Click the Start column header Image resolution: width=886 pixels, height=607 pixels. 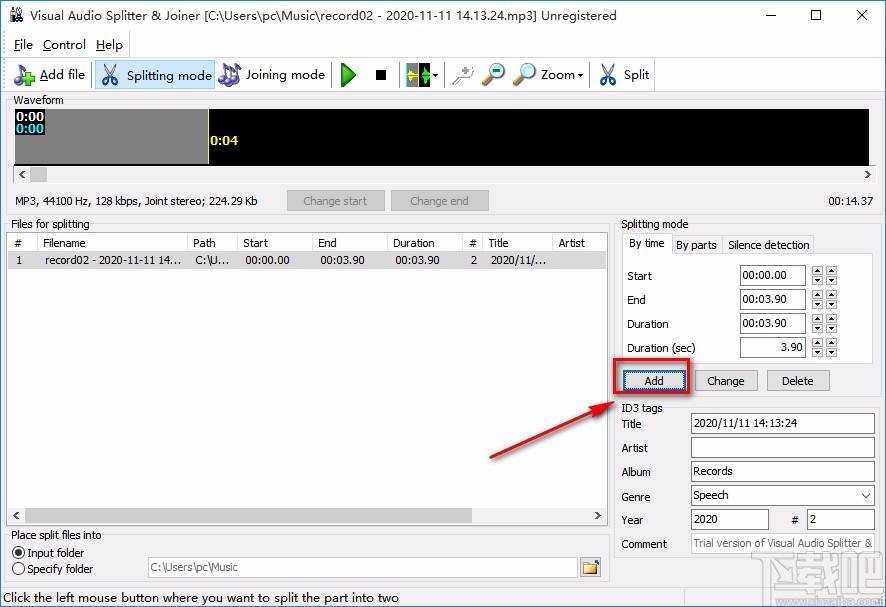pos(275,243)
